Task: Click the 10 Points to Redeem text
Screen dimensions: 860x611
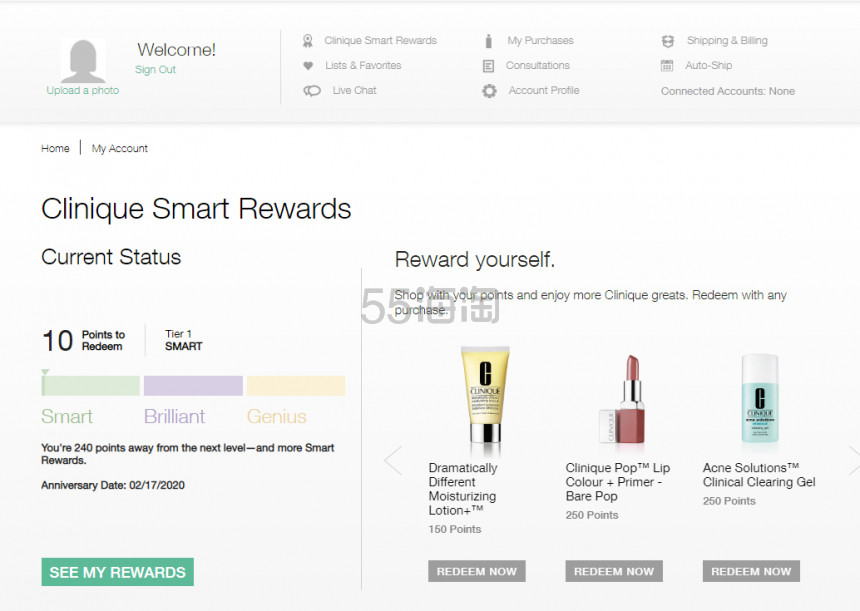Action: [83, 341]
